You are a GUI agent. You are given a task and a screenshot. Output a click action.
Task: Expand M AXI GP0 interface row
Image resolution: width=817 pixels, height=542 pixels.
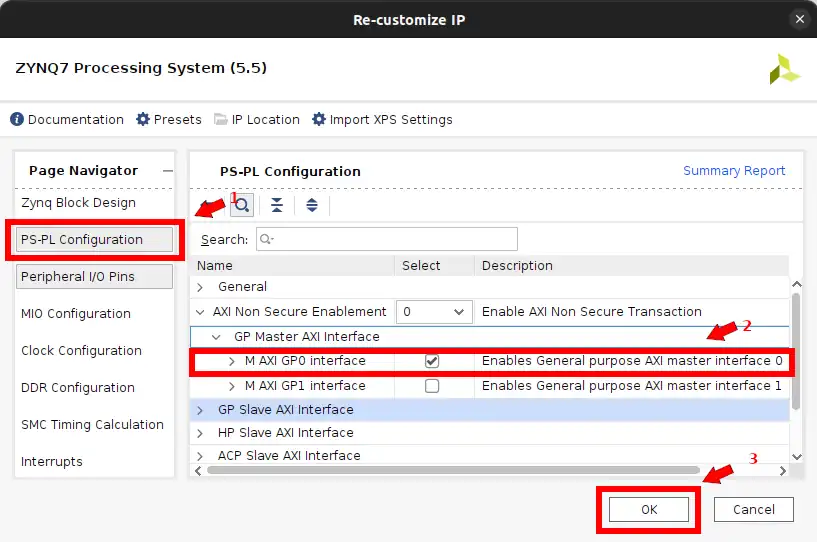click(232, 361)
